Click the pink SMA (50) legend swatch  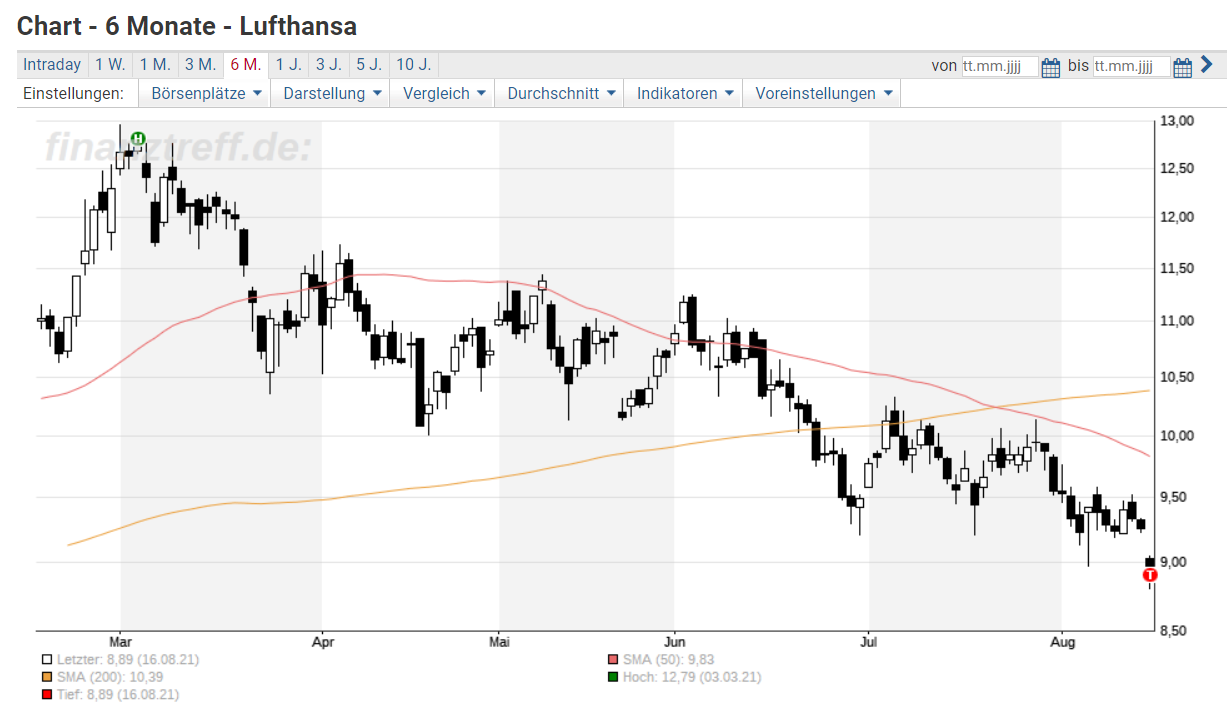[x=613, y=660]
